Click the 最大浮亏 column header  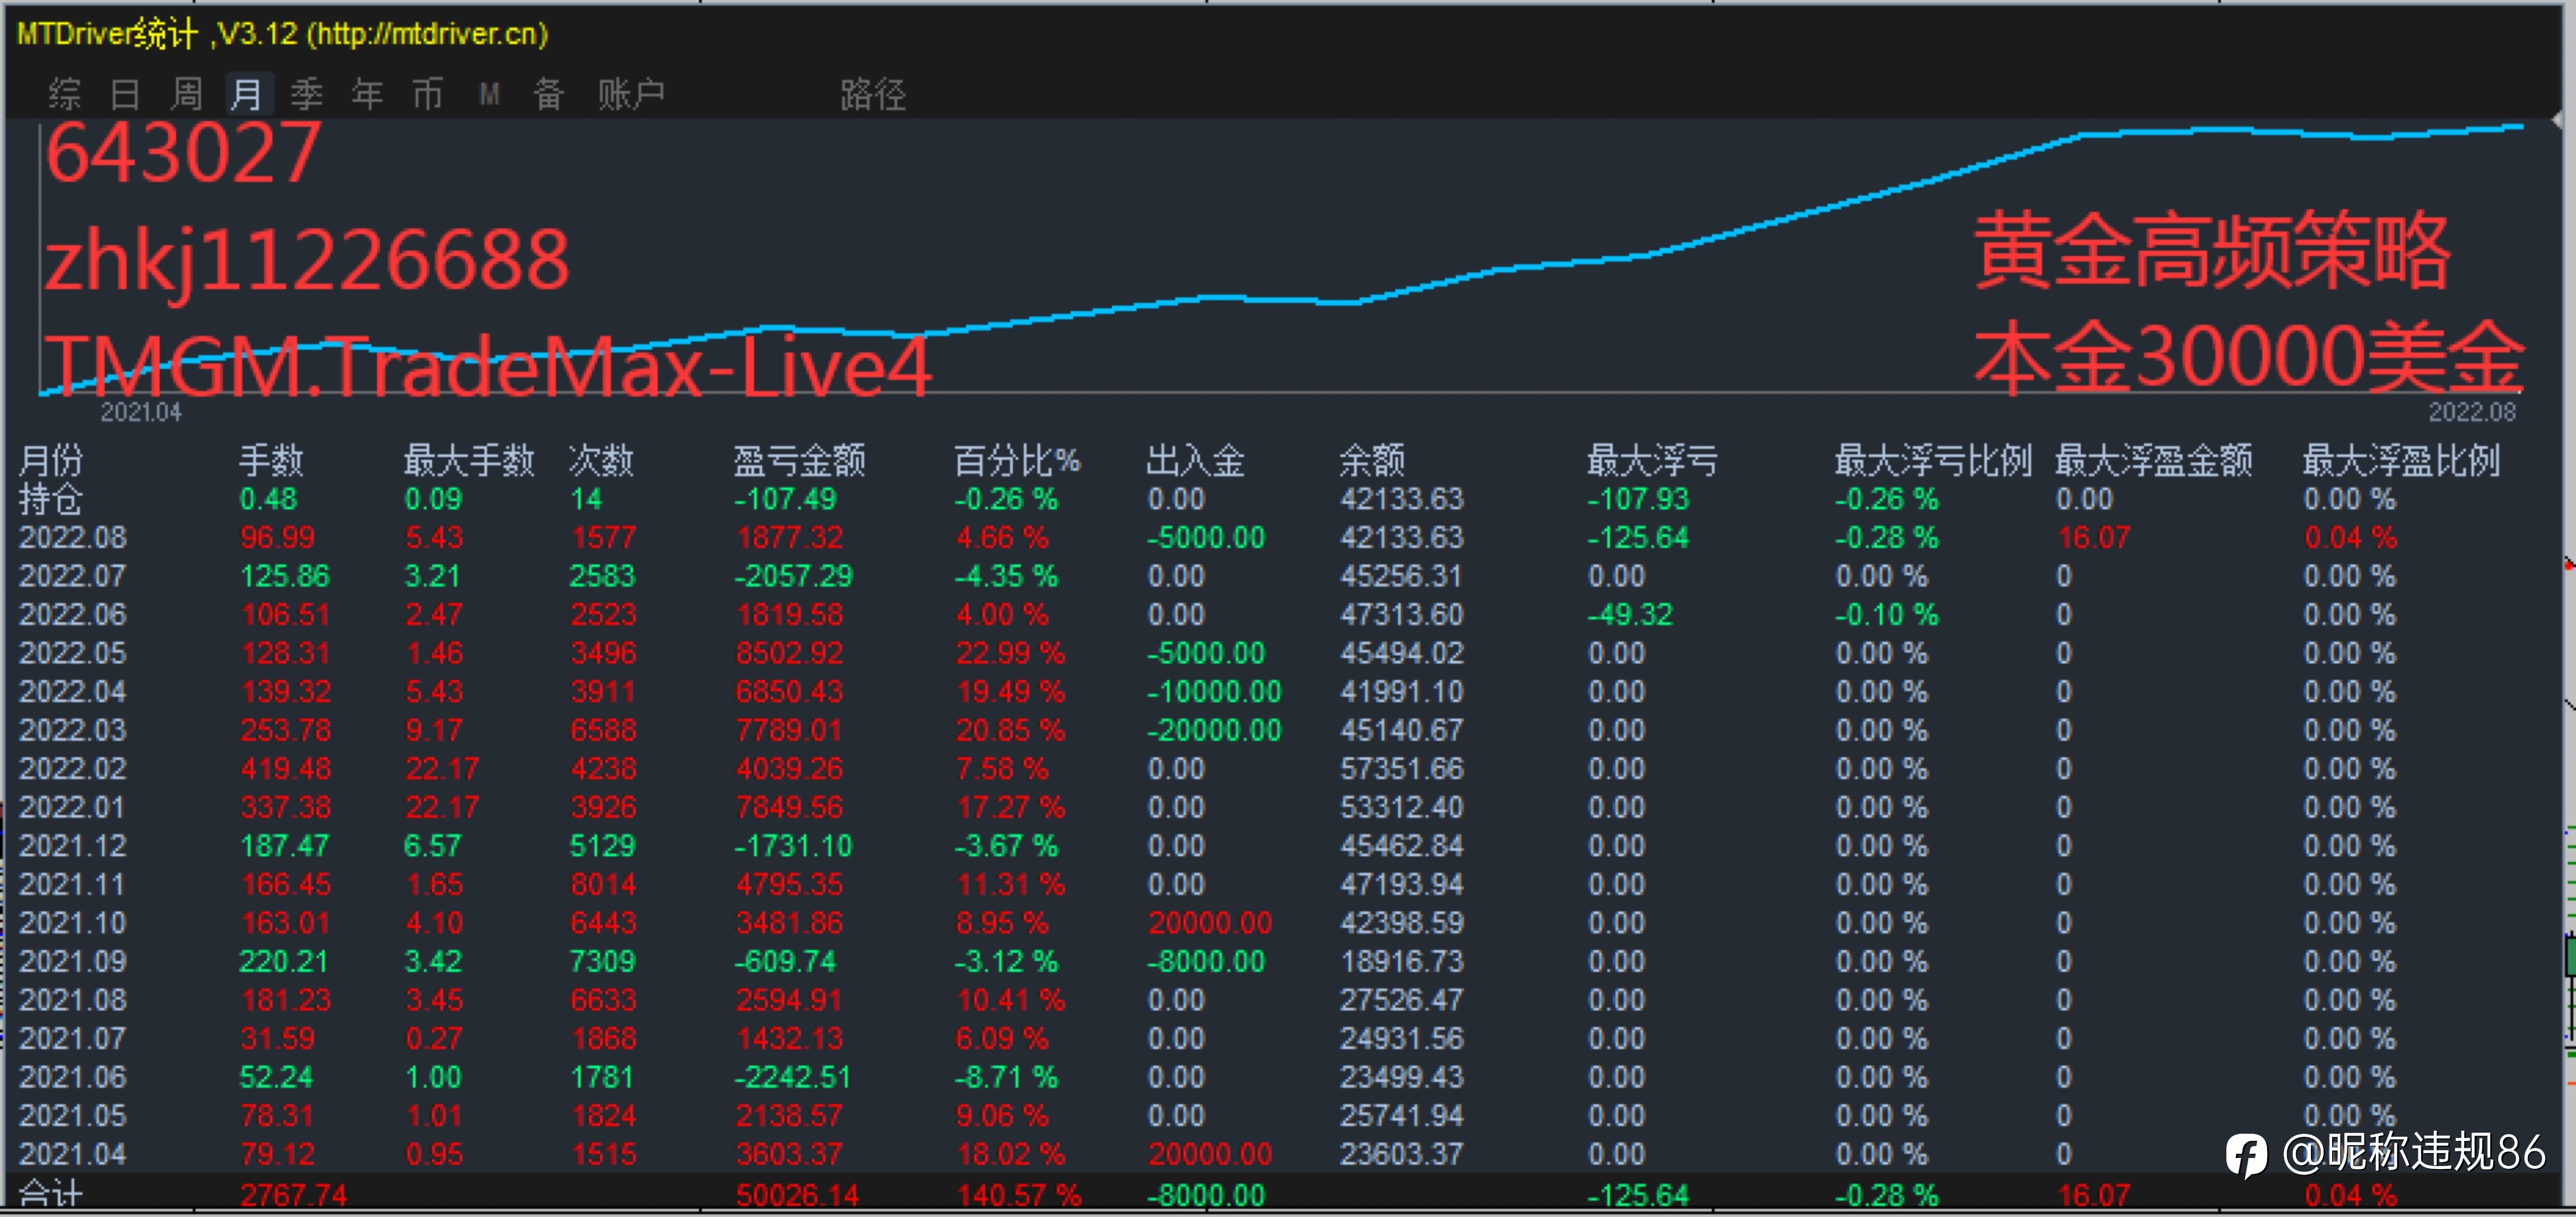pyautogui.click(x=1652, y=461)
